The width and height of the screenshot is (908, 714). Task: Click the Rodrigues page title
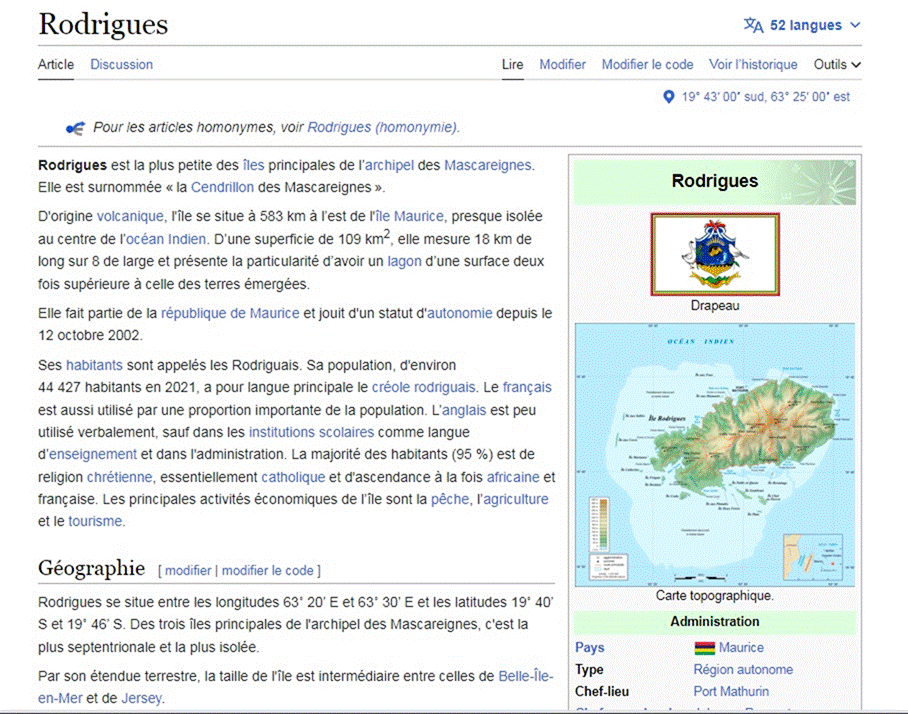point(103,24)
